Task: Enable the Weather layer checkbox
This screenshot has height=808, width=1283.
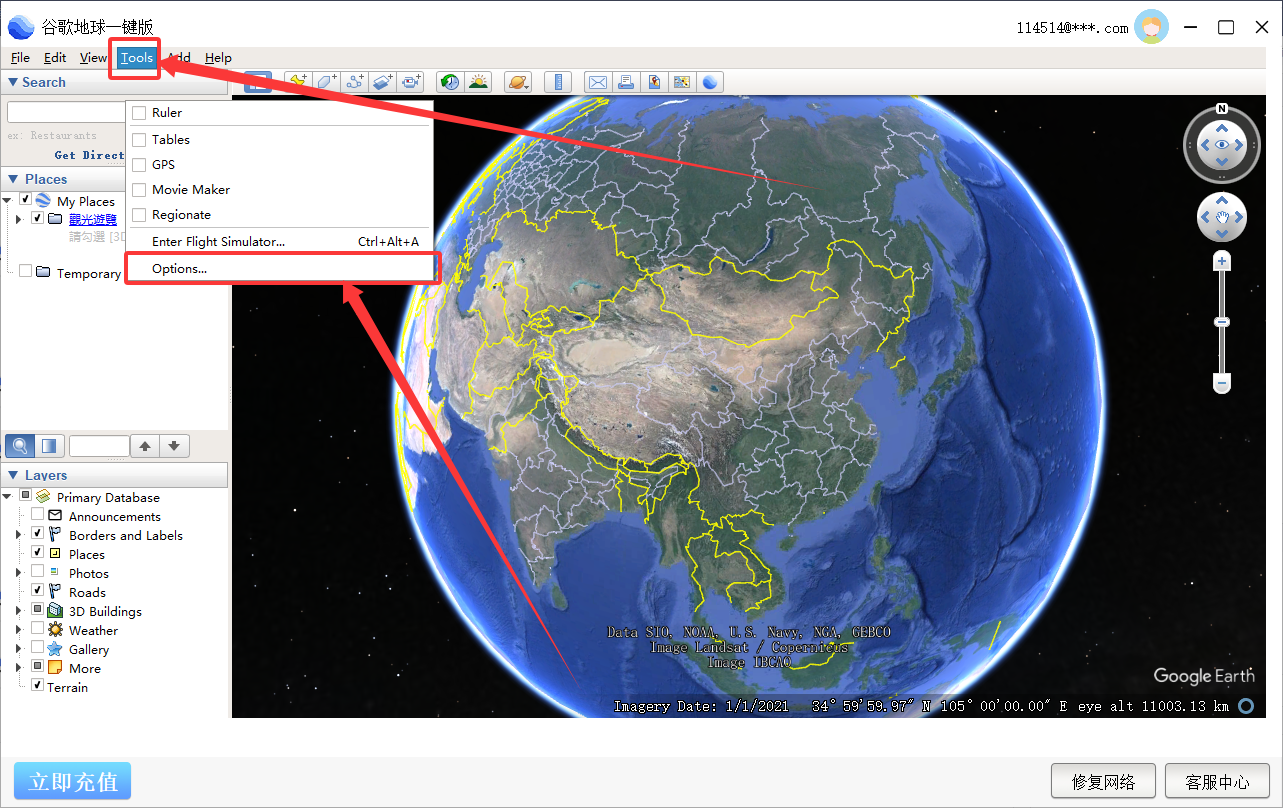Action: click(x=38, y=629)
